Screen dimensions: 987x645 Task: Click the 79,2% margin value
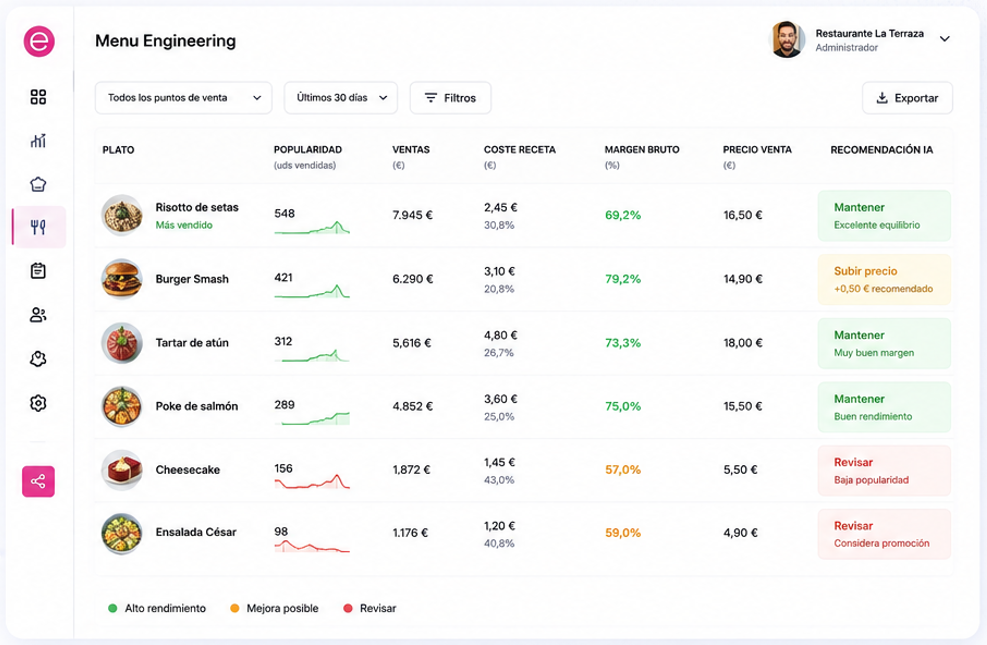pos(623,279)
